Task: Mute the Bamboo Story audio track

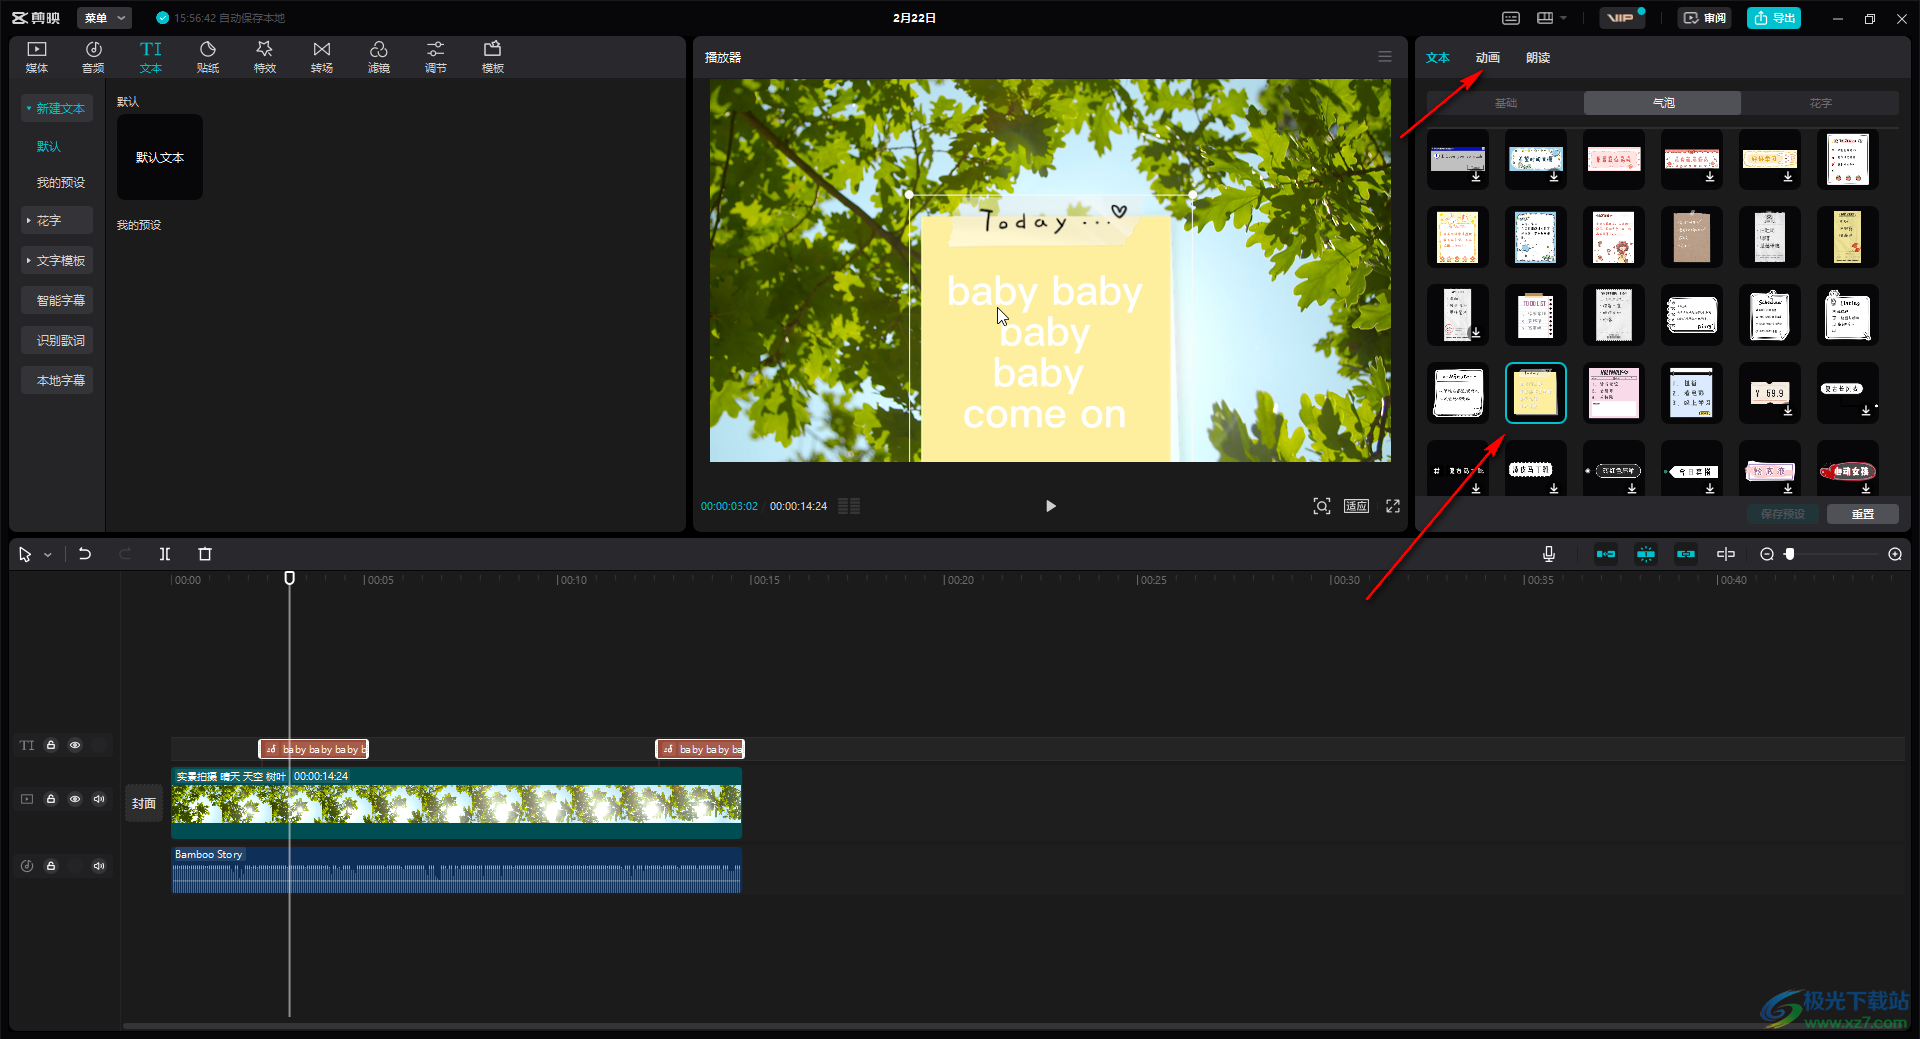Action: [99, 866]
